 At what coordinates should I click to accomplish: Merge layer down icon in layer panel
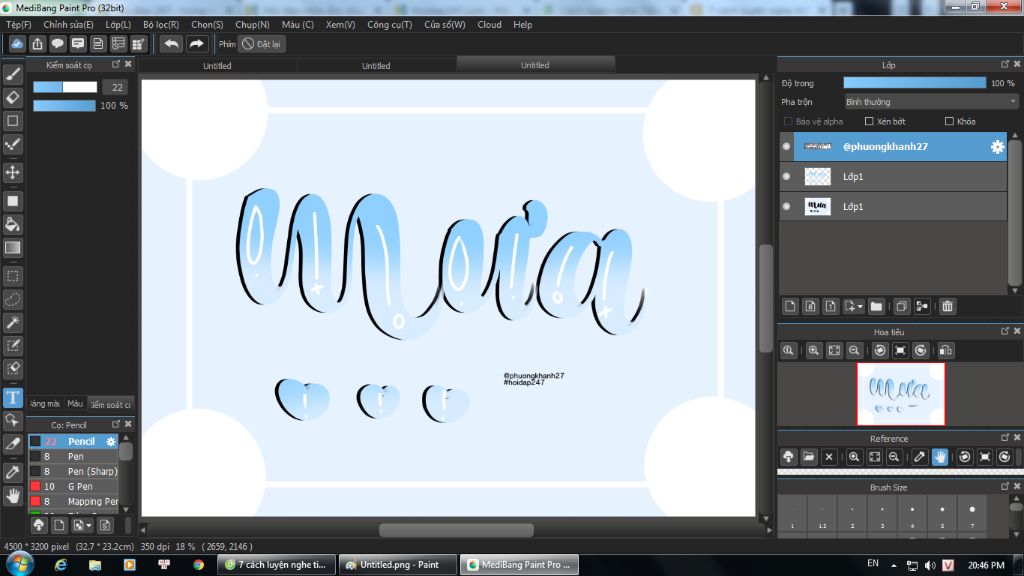click(x=922, y=306)
